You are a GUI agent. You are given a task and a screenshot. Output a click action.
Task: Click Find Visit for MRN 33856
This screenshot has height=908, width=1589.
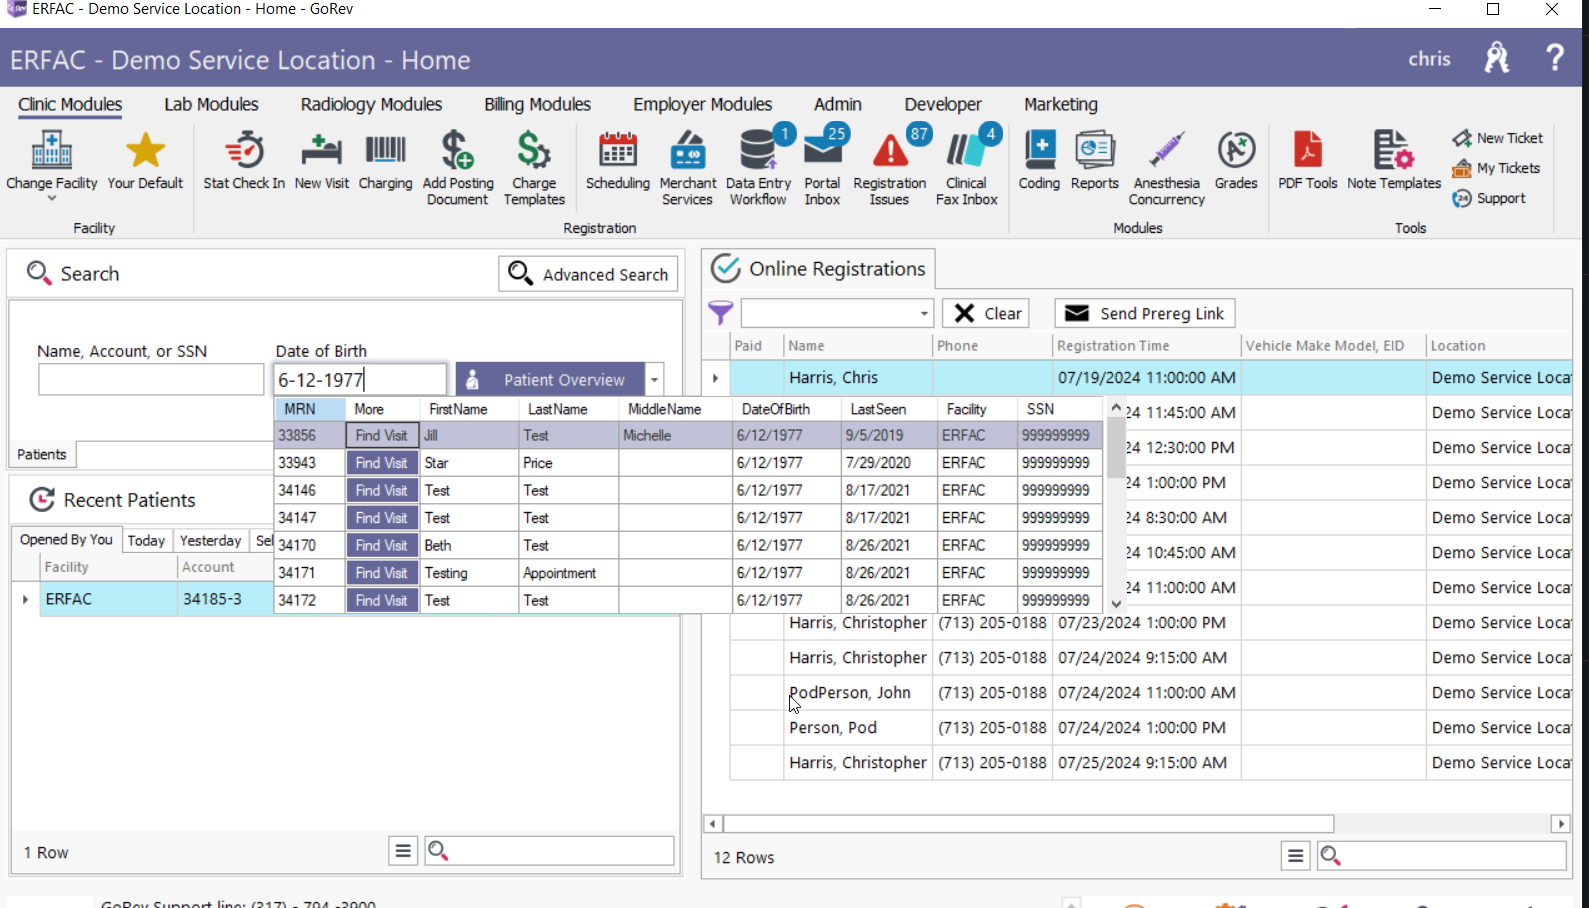[382, 435]
